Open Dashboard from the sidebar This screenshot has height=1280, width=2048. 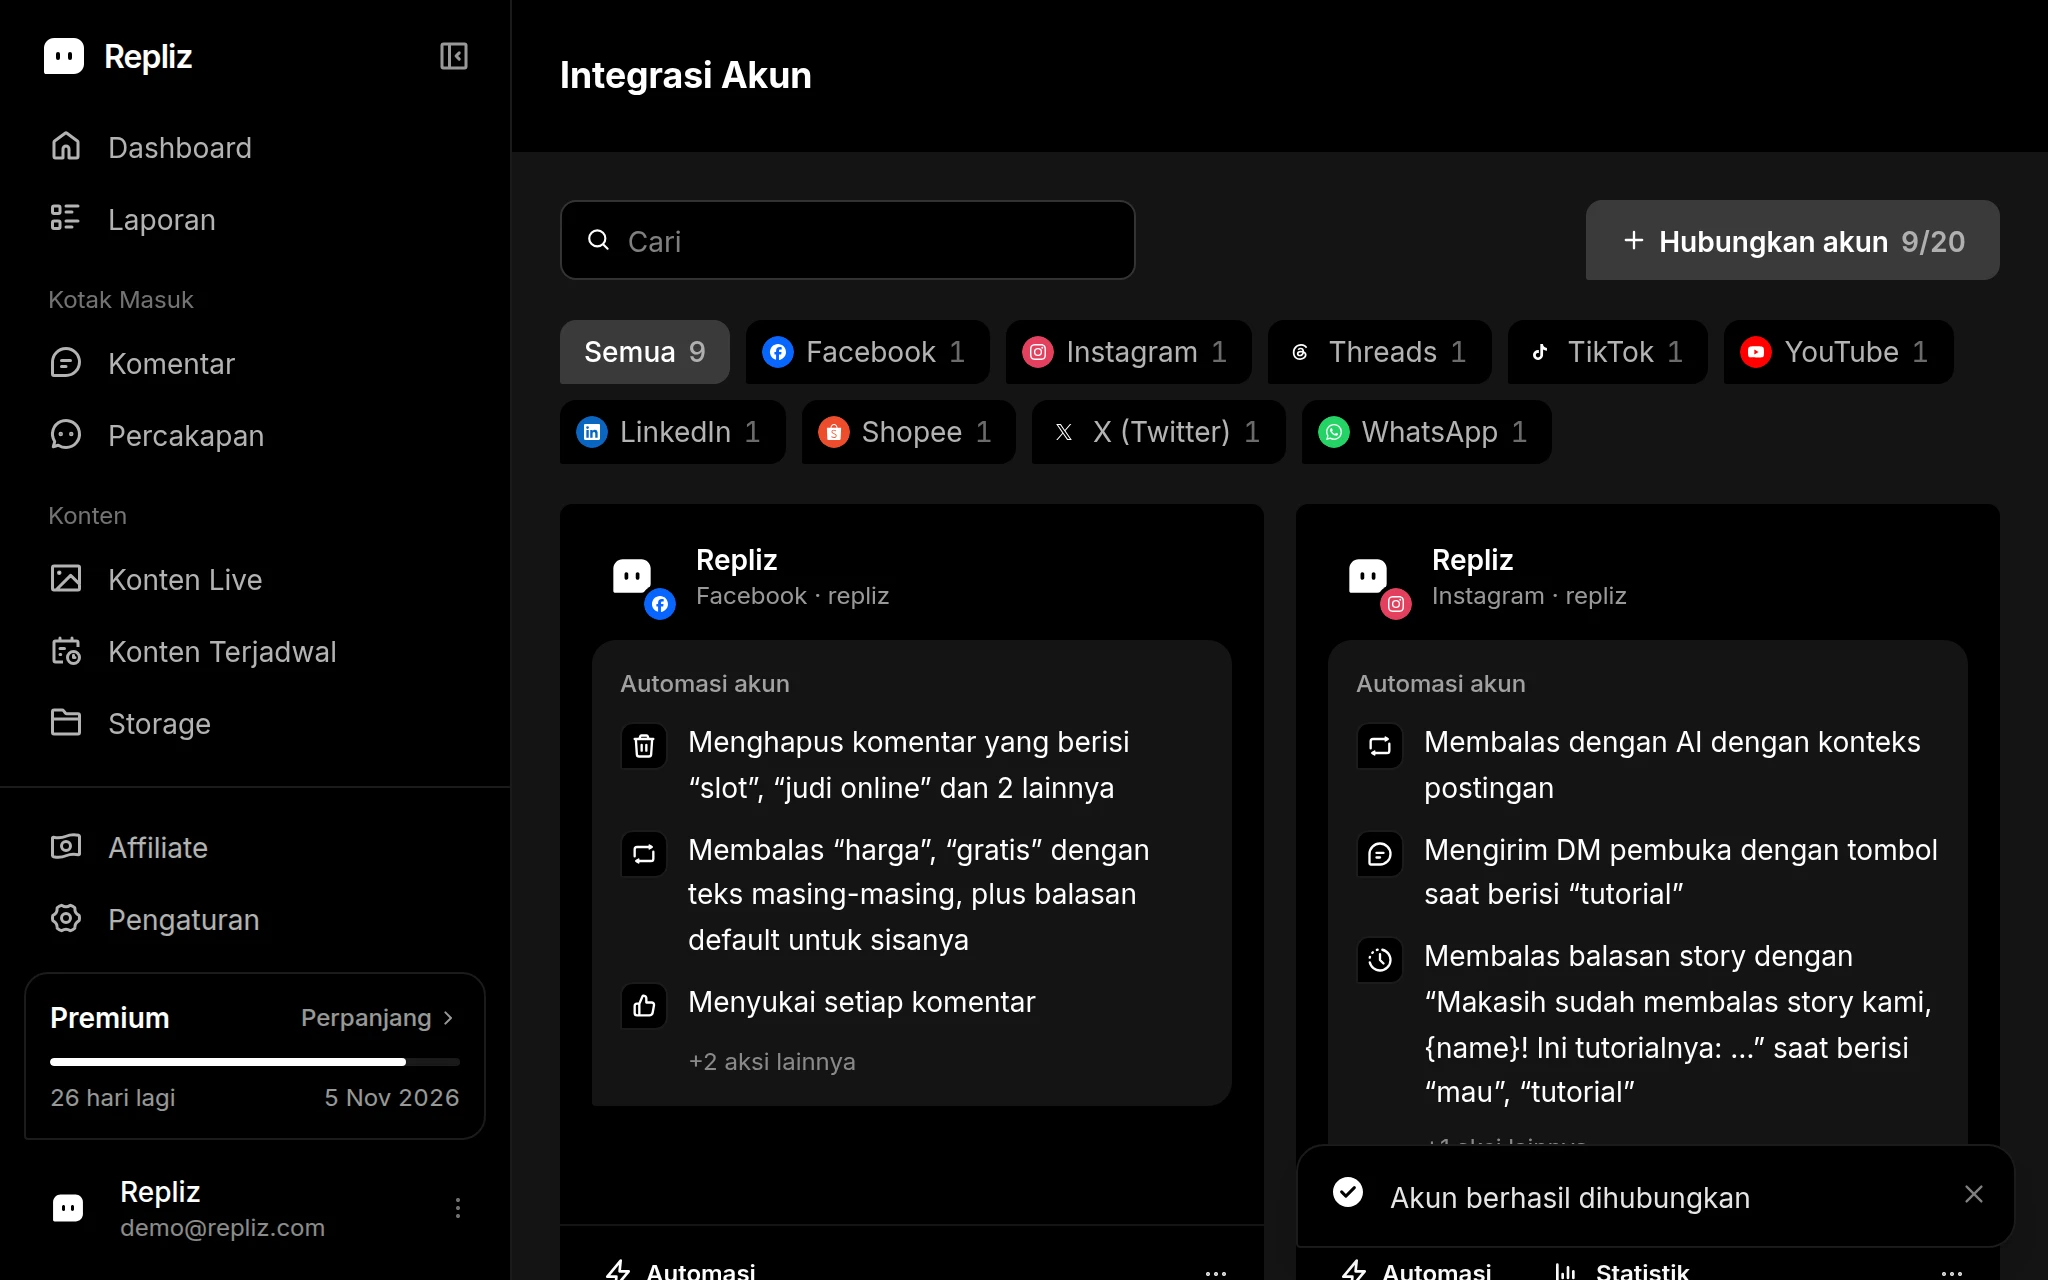coord(255,148)
